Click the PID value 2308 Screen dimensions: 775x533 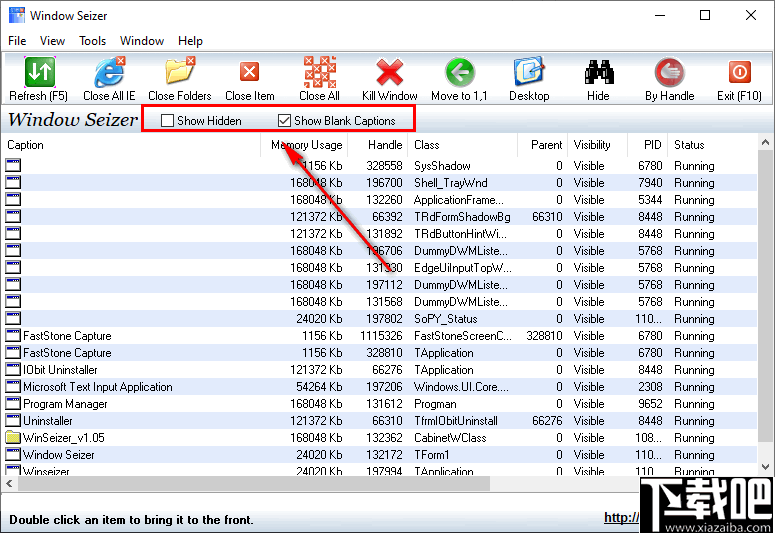click(650, 387)
